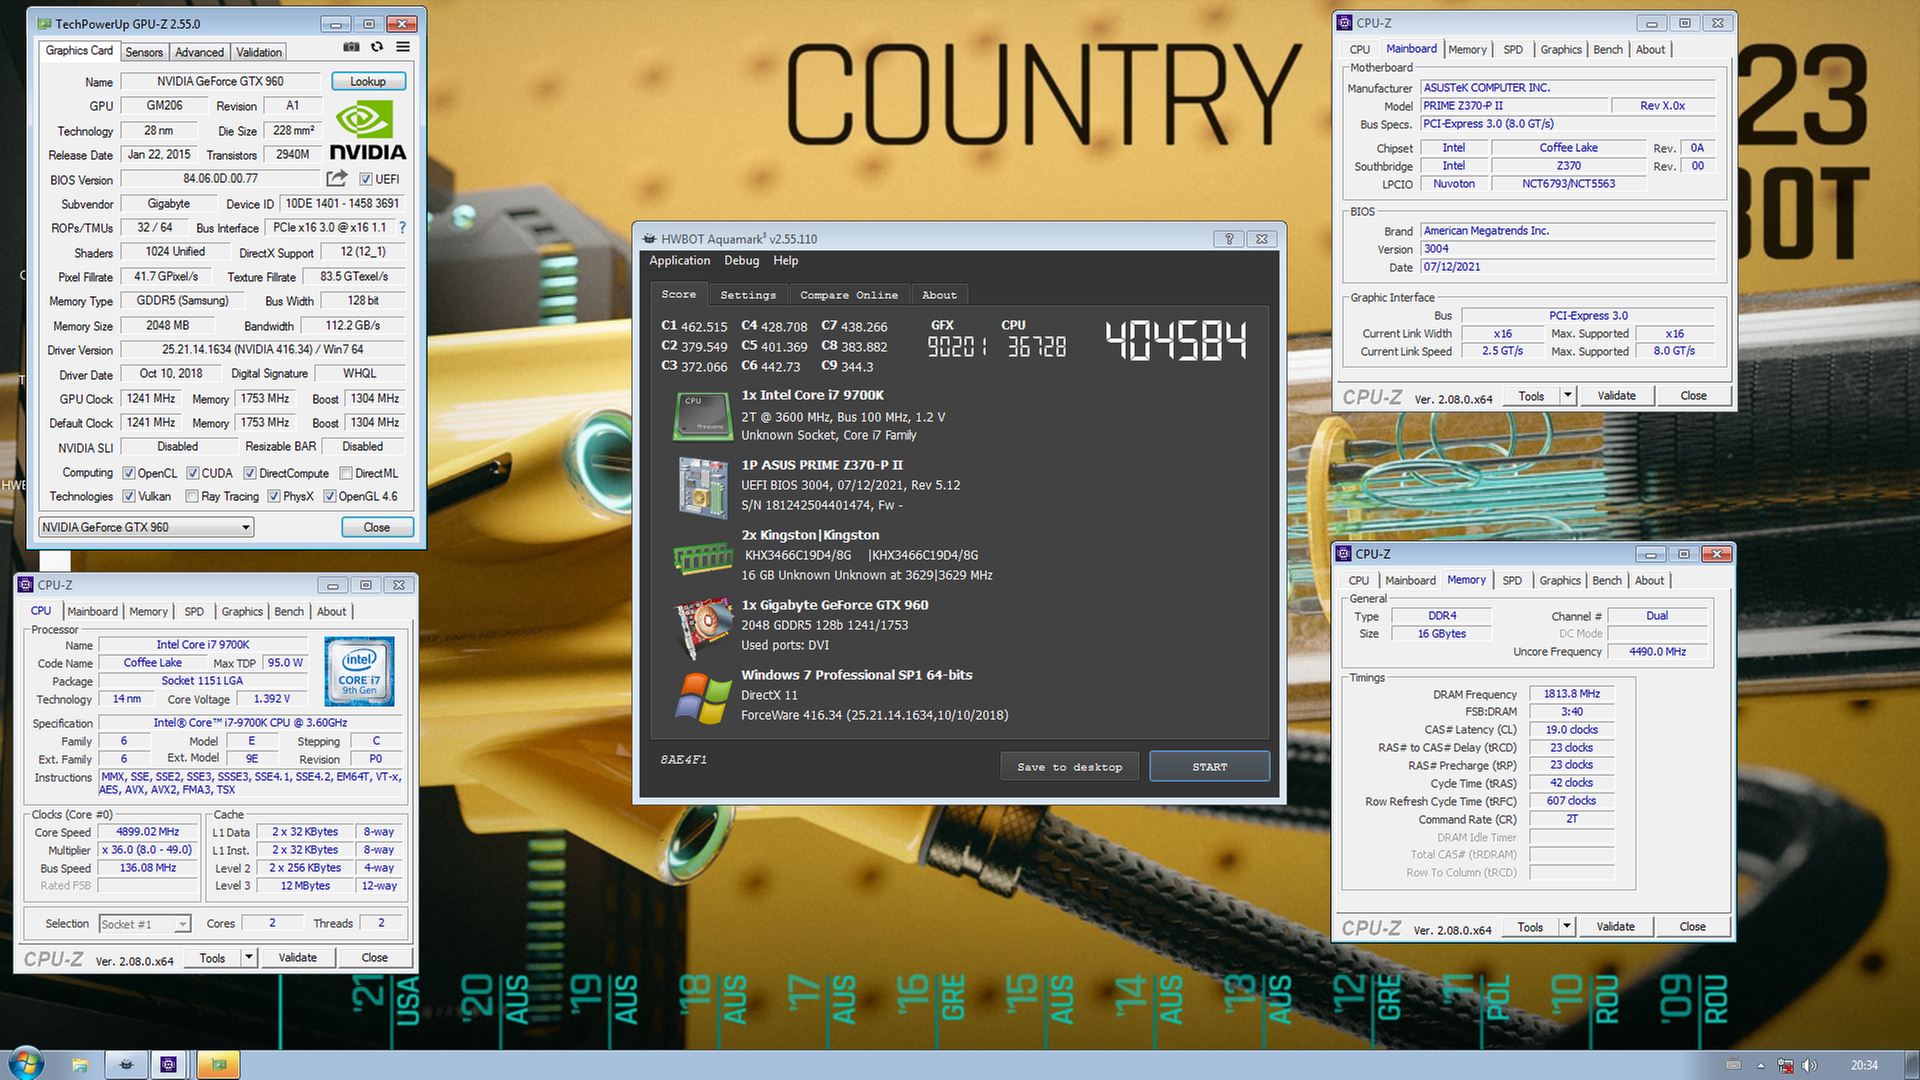This screenshot has height=1080, width=1920.
Task: Show hidden tray icons arrow
Action: click(x=1761, y=1065)
